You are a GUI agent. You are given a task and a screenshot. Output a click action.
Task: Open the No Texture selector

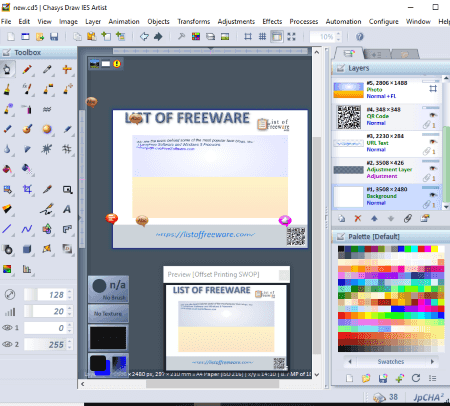click(108, 314)
